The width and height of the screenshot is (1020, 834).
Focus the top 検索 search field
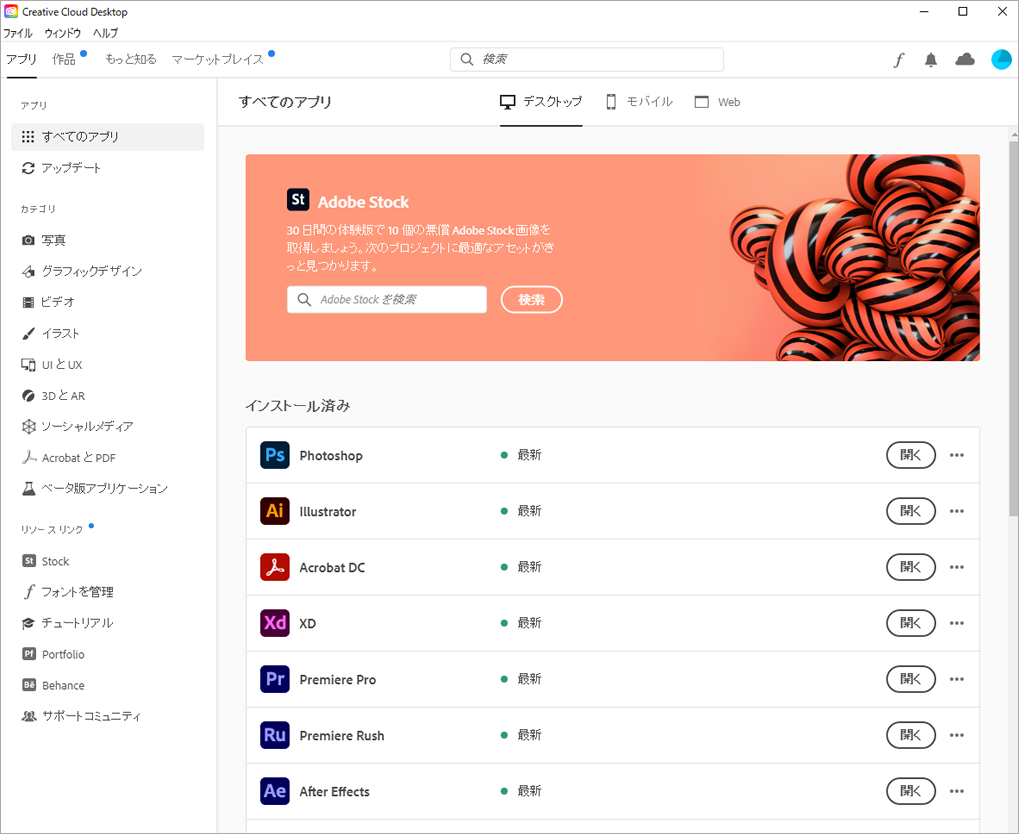587,59
